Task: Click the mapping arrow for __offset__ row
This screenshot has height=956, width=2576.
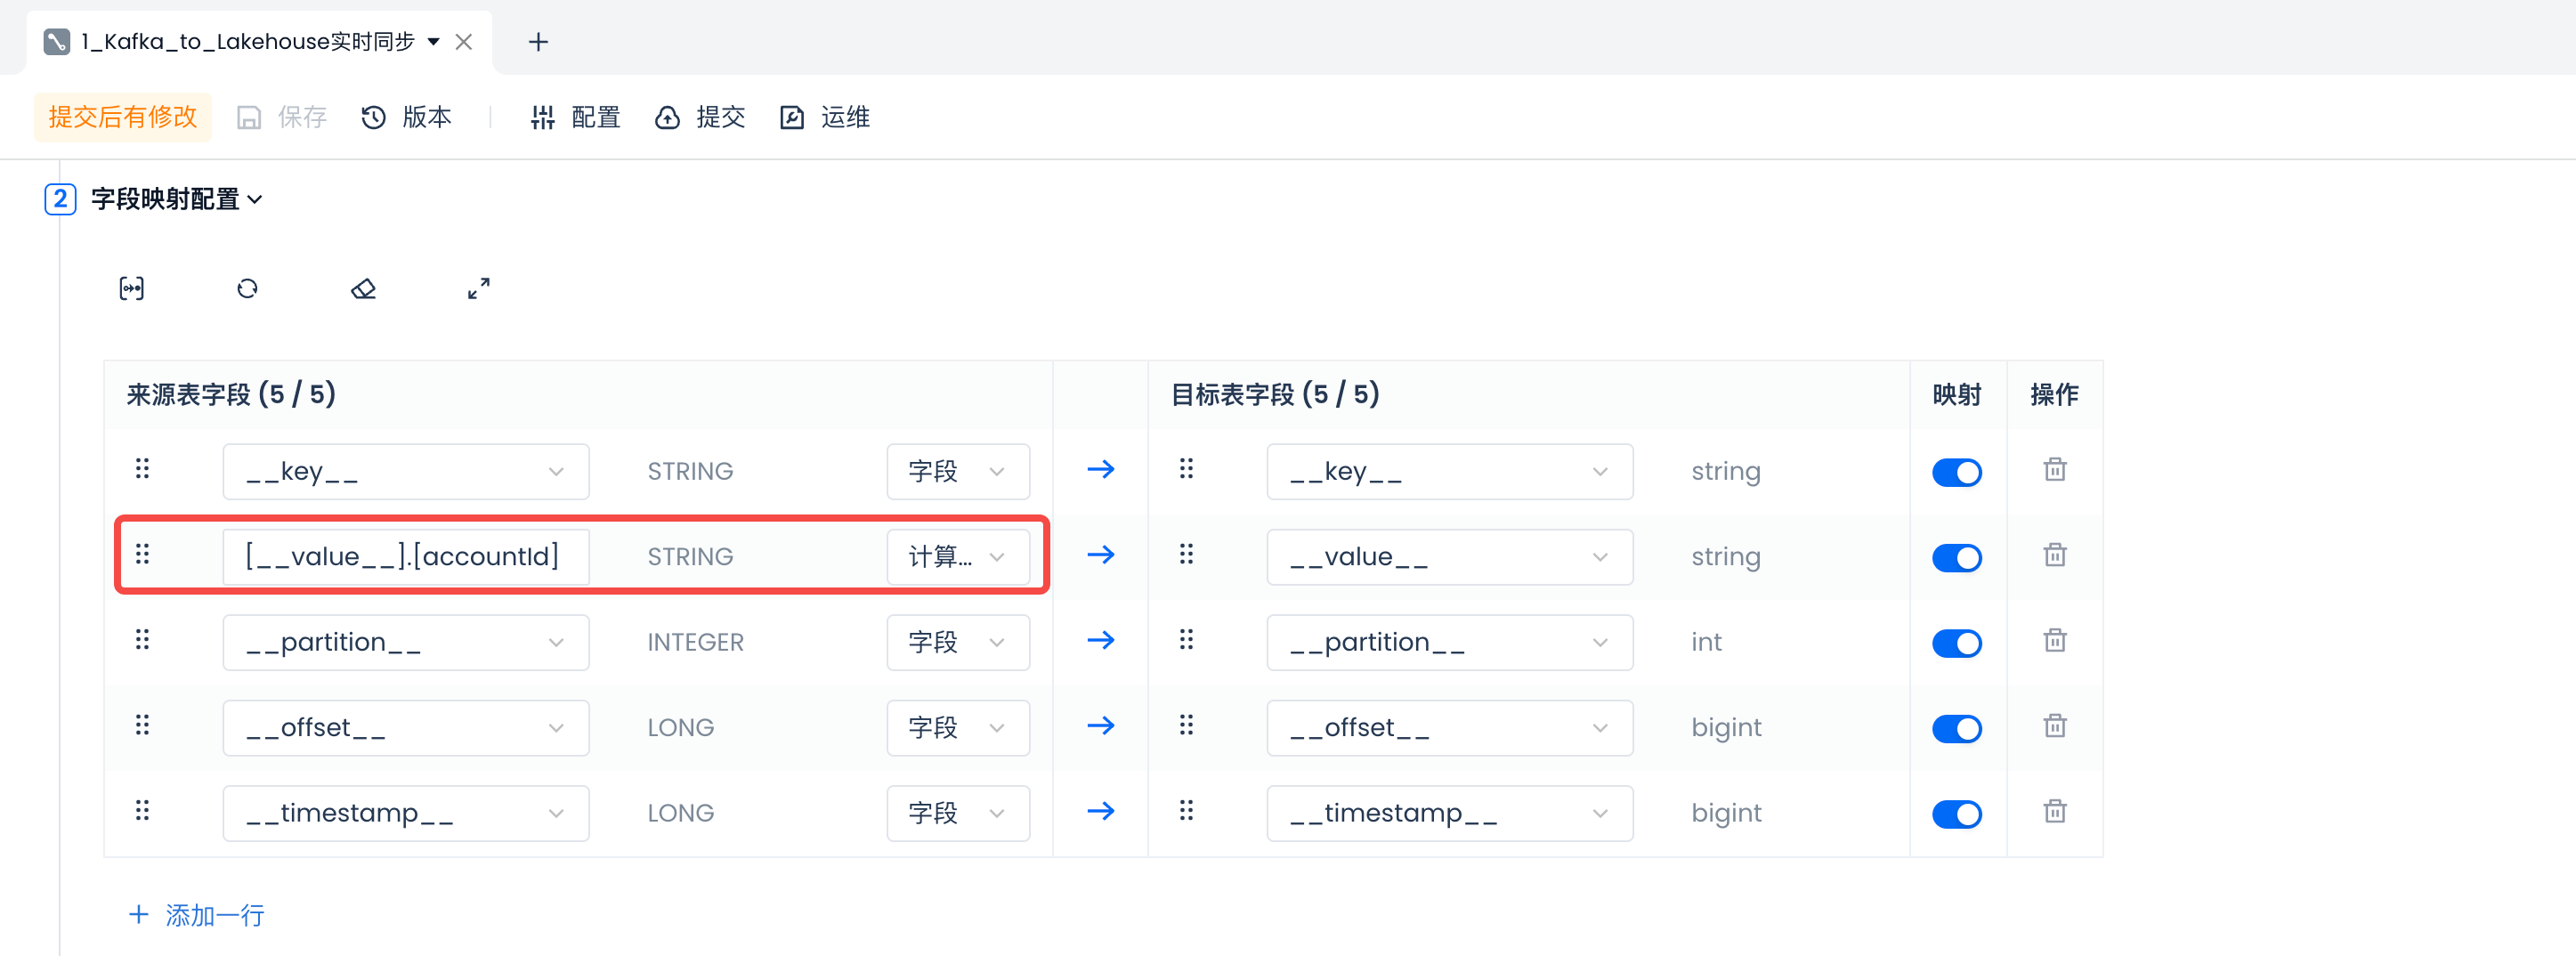Action: 1100,726
